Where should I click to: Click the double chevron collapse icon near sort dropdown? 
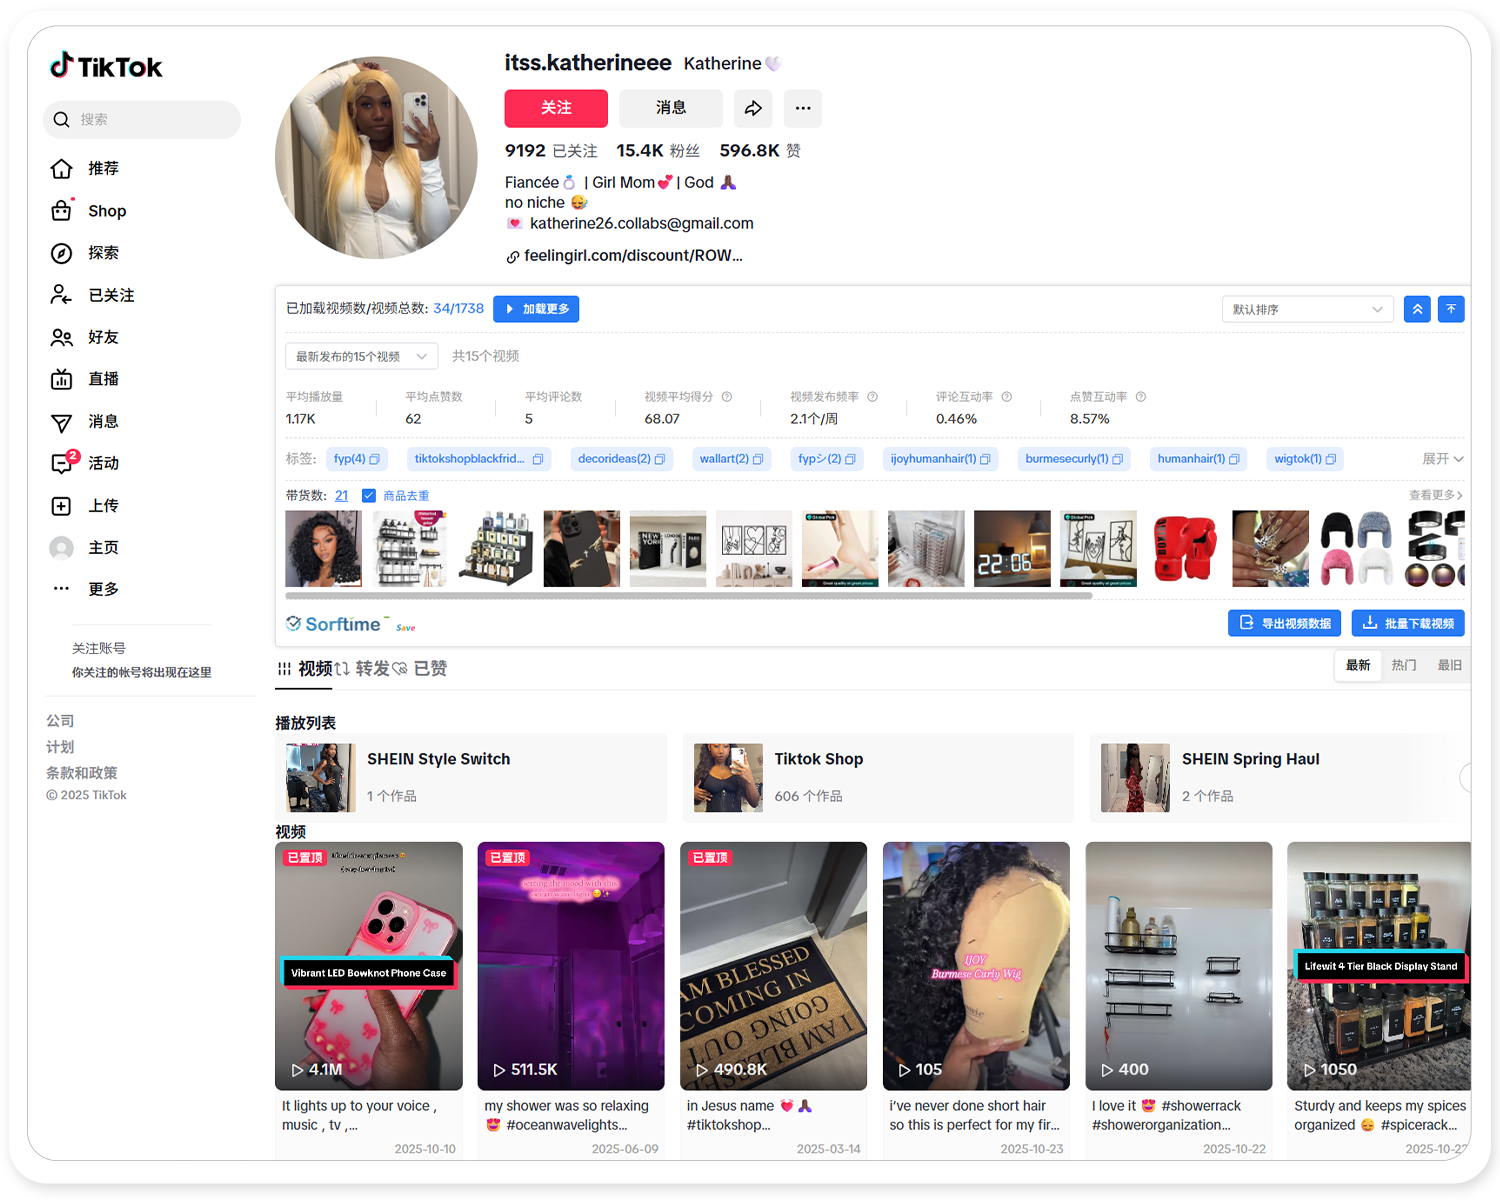(x=1416, y=309)
